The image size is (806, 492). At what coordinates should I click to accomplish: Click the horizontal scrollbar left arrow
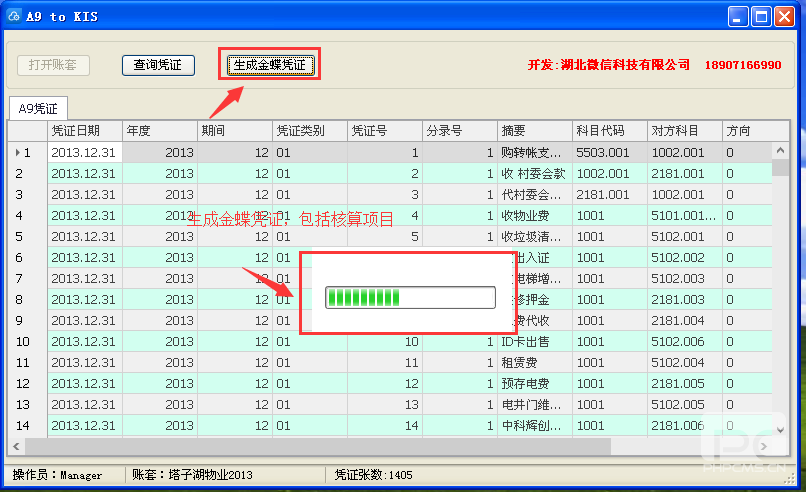(17, 447)
